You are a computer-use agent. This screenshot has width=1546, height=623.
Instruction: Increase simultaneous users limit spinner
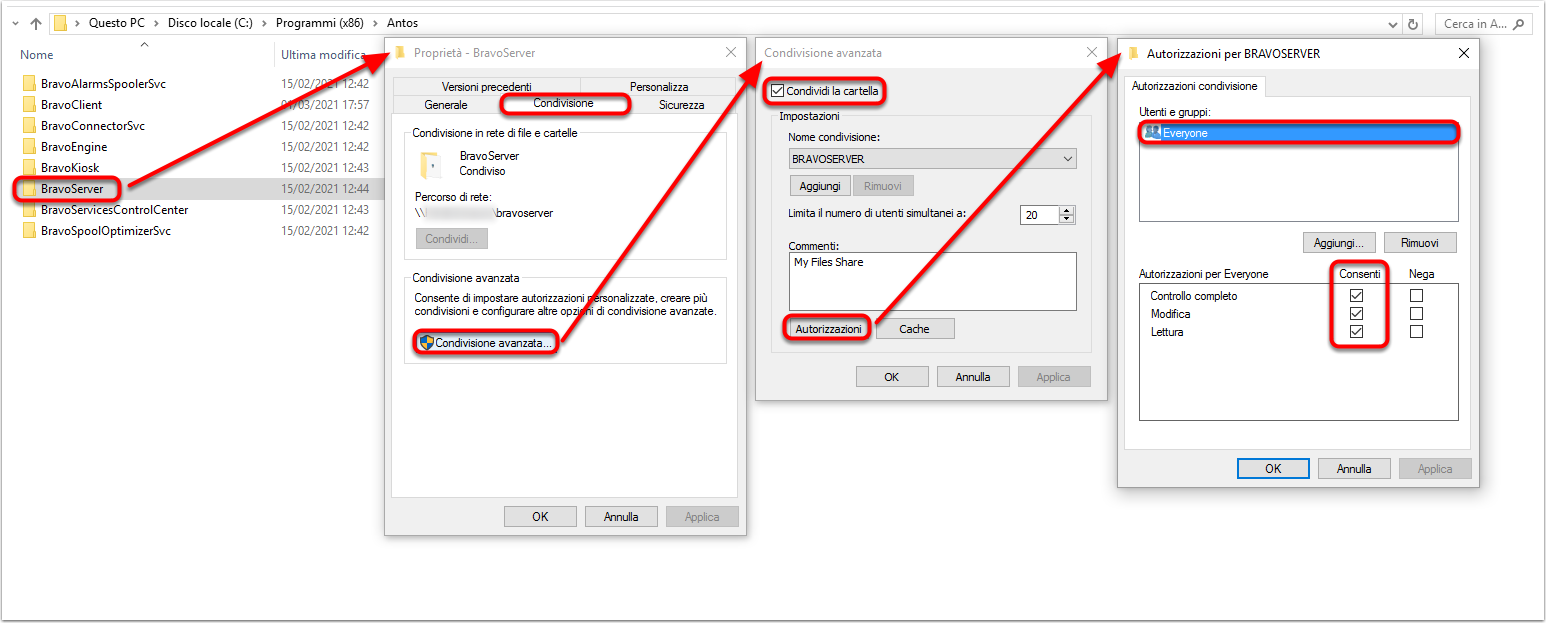point(1067,211)
